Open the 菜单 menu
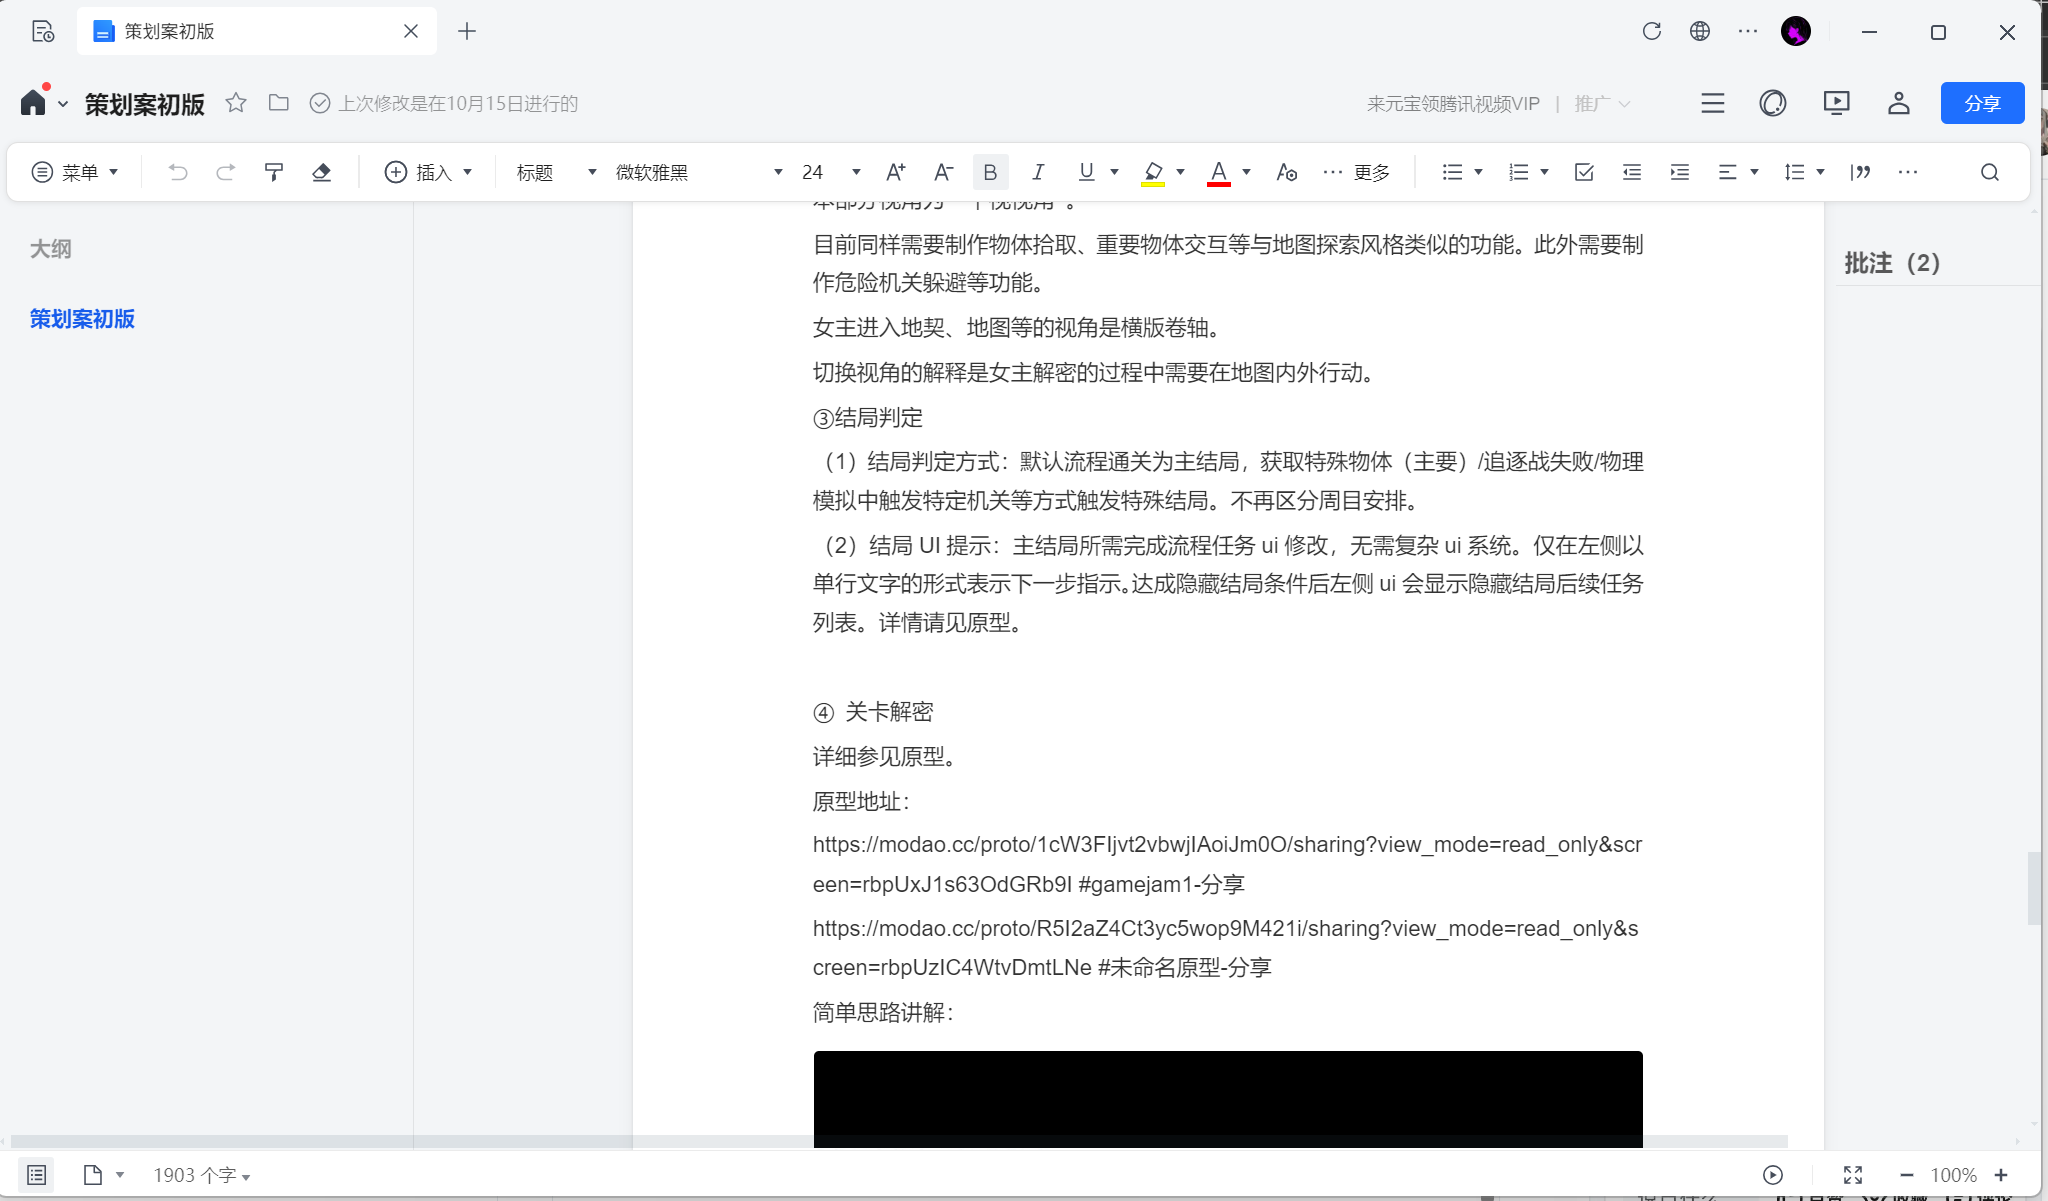2048x1201 pixels. (x=76, y=172)
